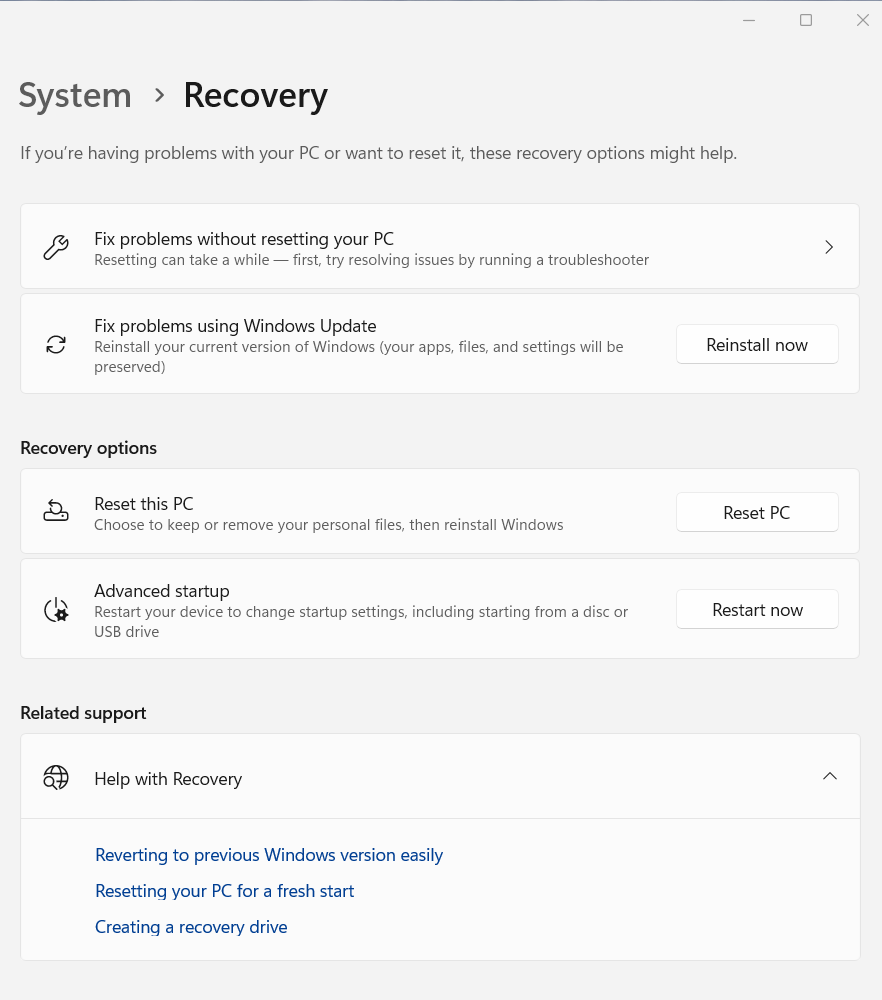Click the wrench troubleshooter icon
Screen dimensions: 882x1000
click(x=56, y=247)
